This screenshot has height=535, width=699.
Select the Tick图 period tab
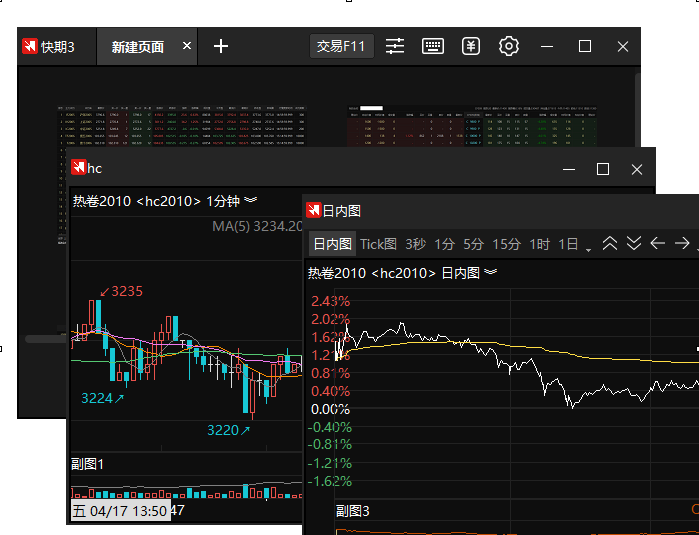click(378, 244)
